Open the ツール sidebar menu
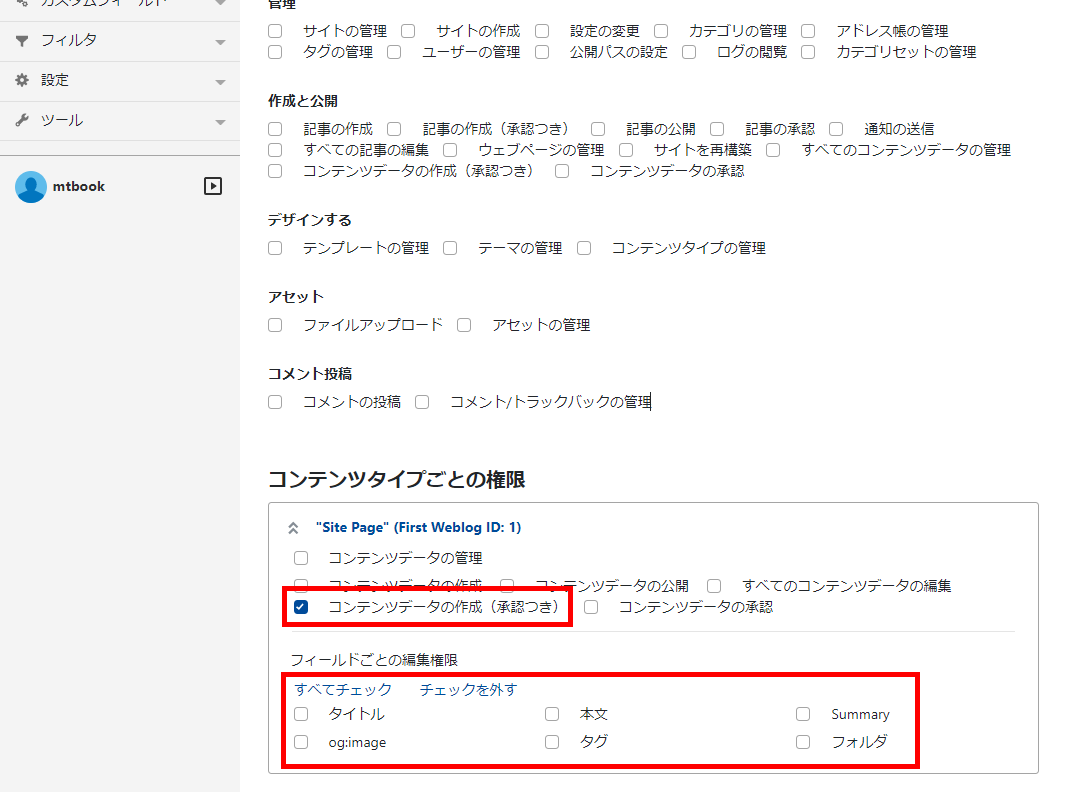 click(x=120, y=121)
